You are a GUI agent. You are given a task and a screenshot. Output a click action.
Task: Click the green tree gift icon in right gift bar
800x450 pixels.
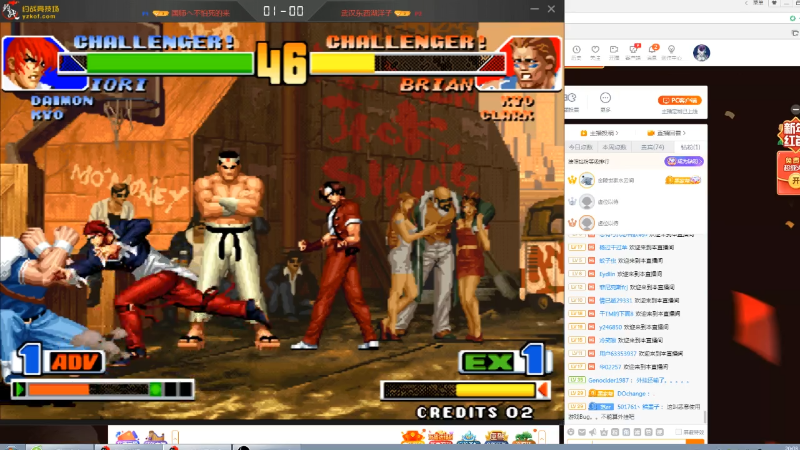tap(523, 437)
